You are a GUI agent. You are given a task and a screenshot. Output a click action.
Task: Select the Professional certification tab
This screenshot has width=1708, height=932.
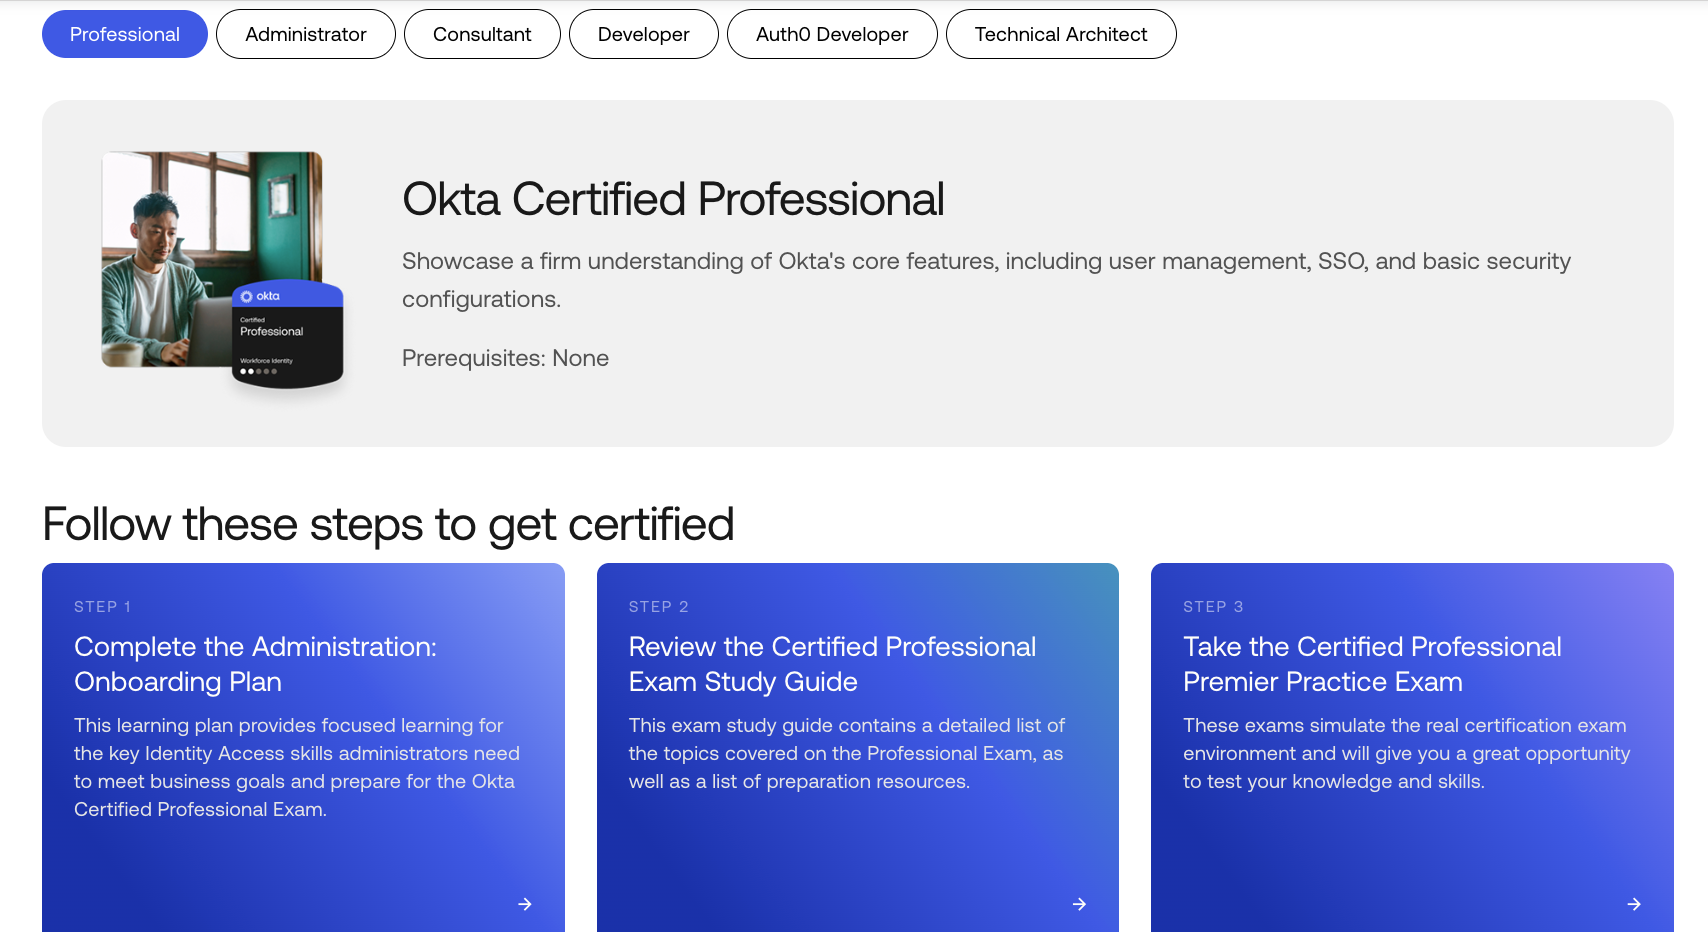125,34
